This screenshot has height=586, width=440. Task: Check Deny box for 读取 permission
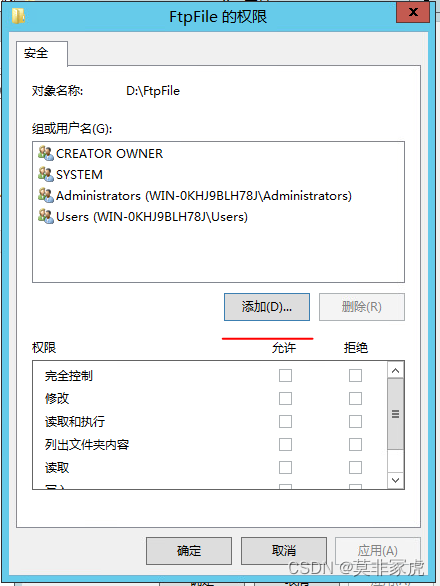pyautogui.click(x=355, y=468)
